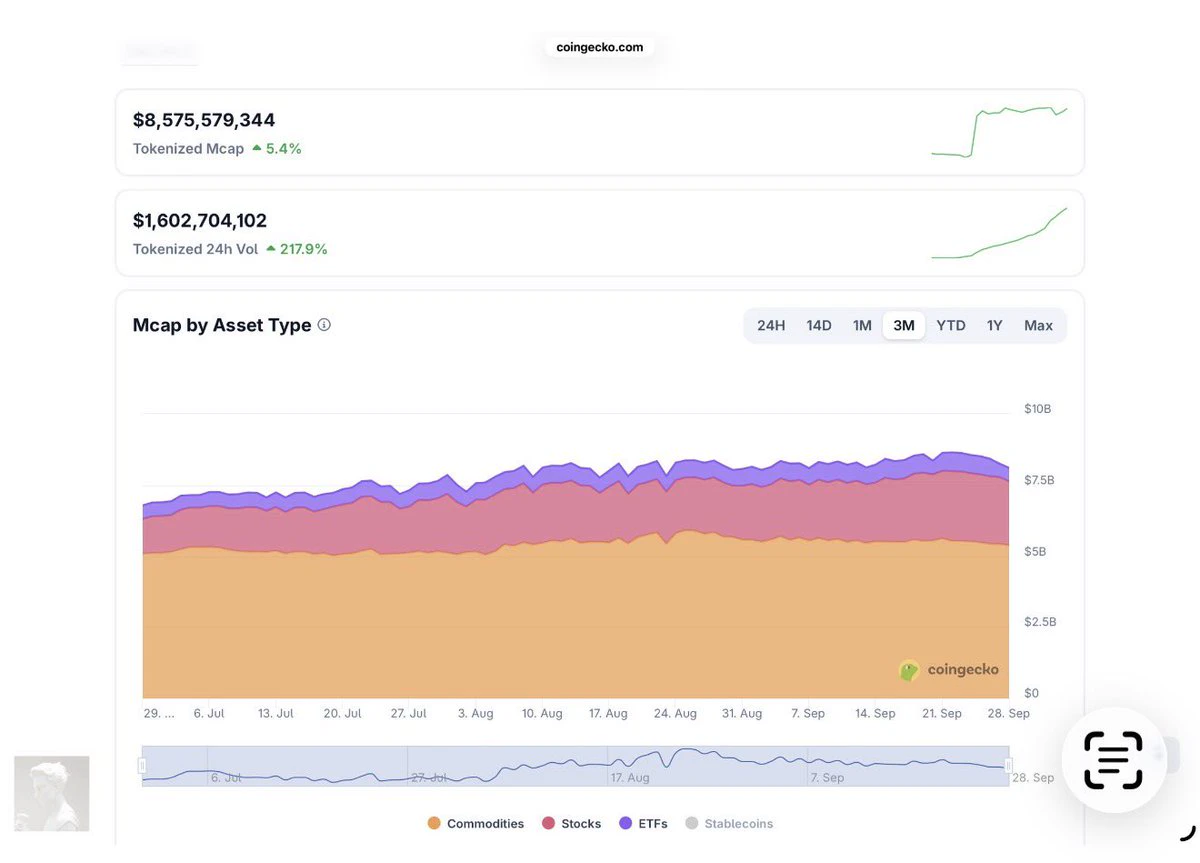Click the orange Commodities color dot
This screenshot has width=1200, height=863.
[434, 824]
